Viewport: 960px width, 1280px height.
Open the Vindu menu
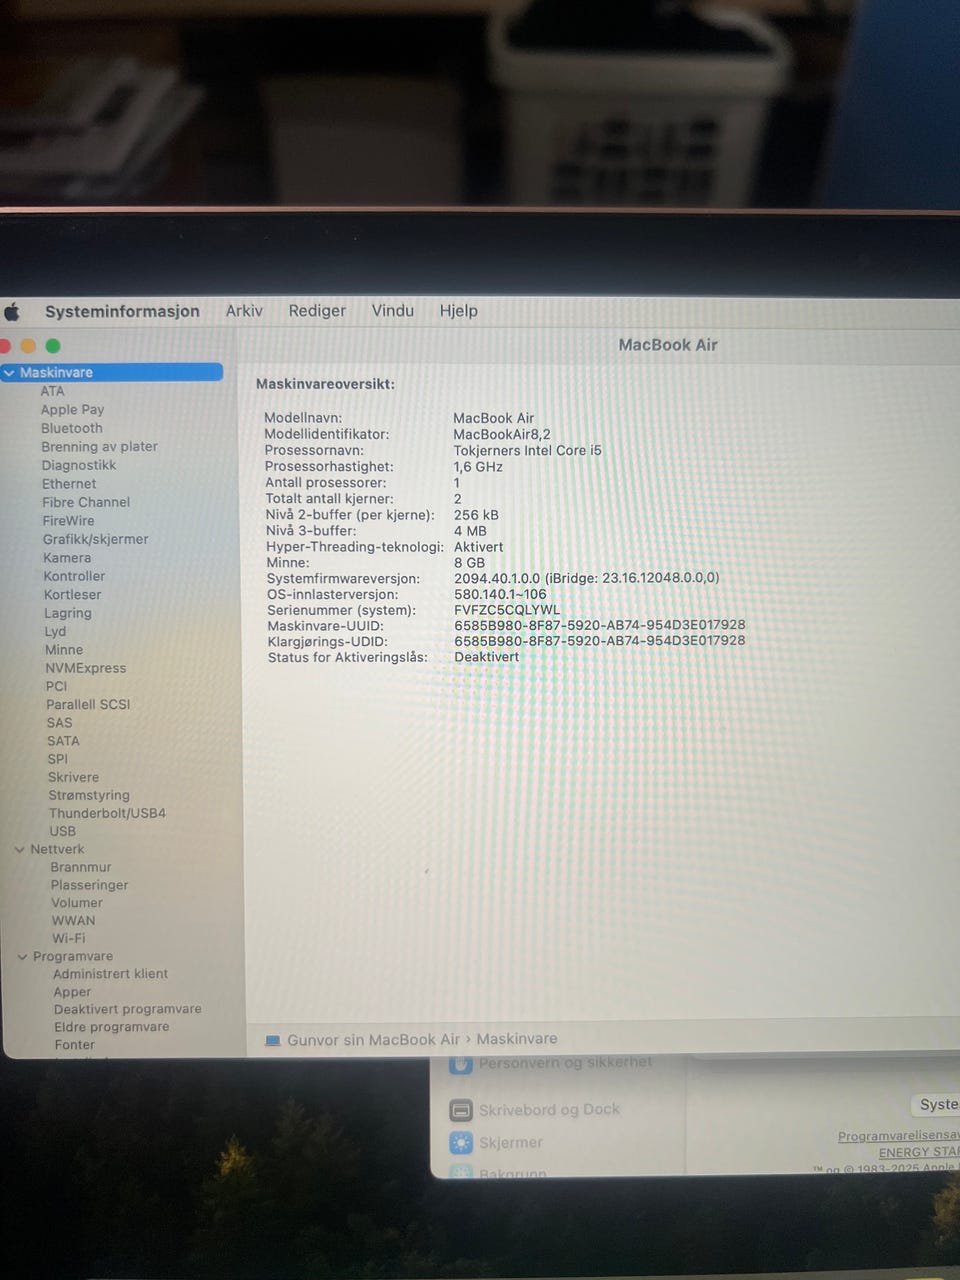pyautogui.click(x=393, y=311)
